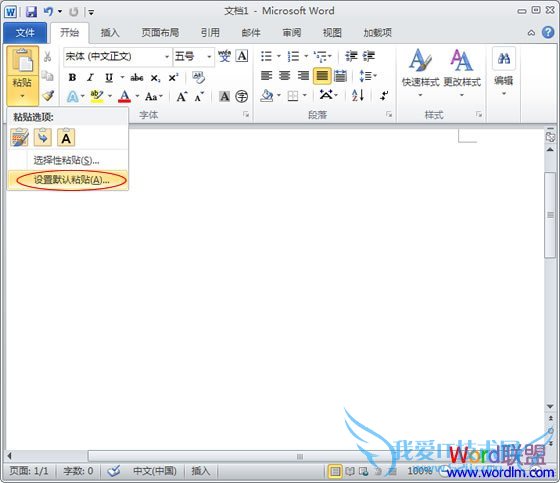The height and width of the screenshot is (483, 560).
Task: Click the Phonetic Guide icon
Action: point(224,56)
